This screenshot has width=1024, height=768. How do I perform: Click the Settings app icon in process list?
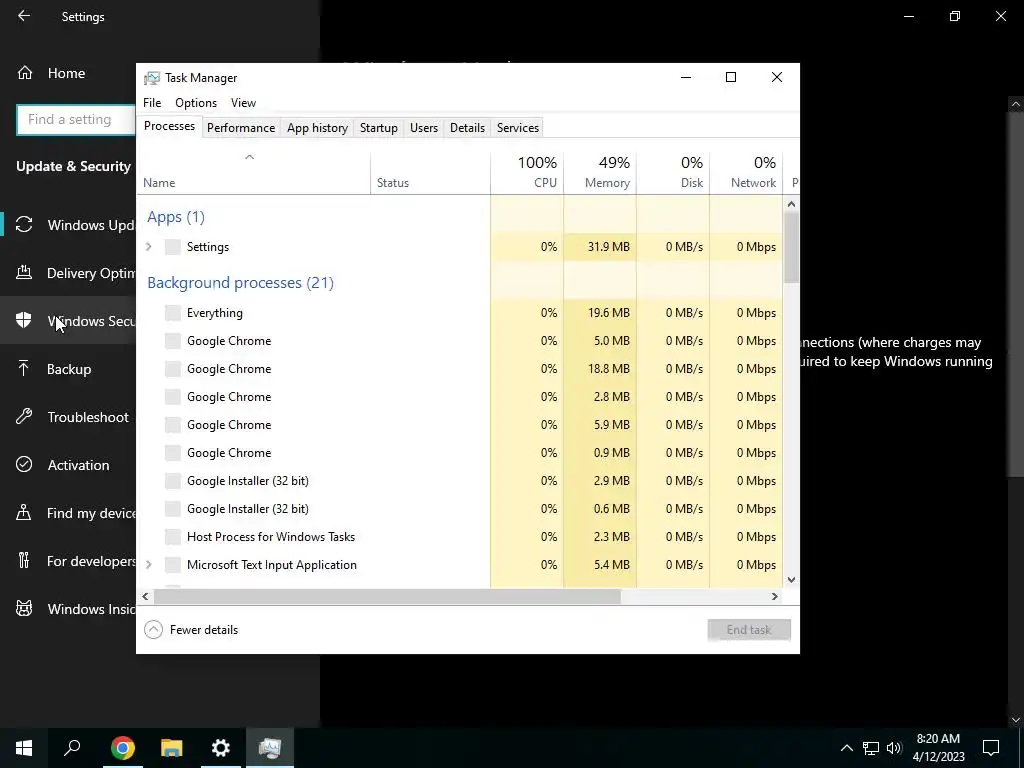[x=172, y=247]
